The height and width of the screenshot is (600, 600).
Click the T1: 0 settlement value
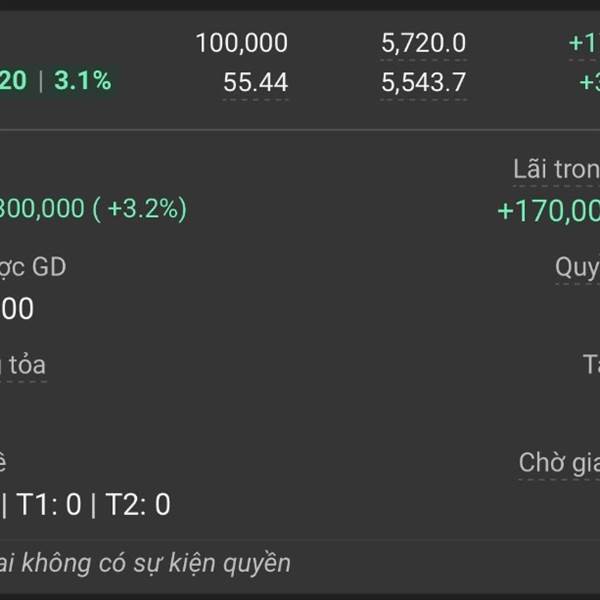pyautogui.click(x=49, y=504)
